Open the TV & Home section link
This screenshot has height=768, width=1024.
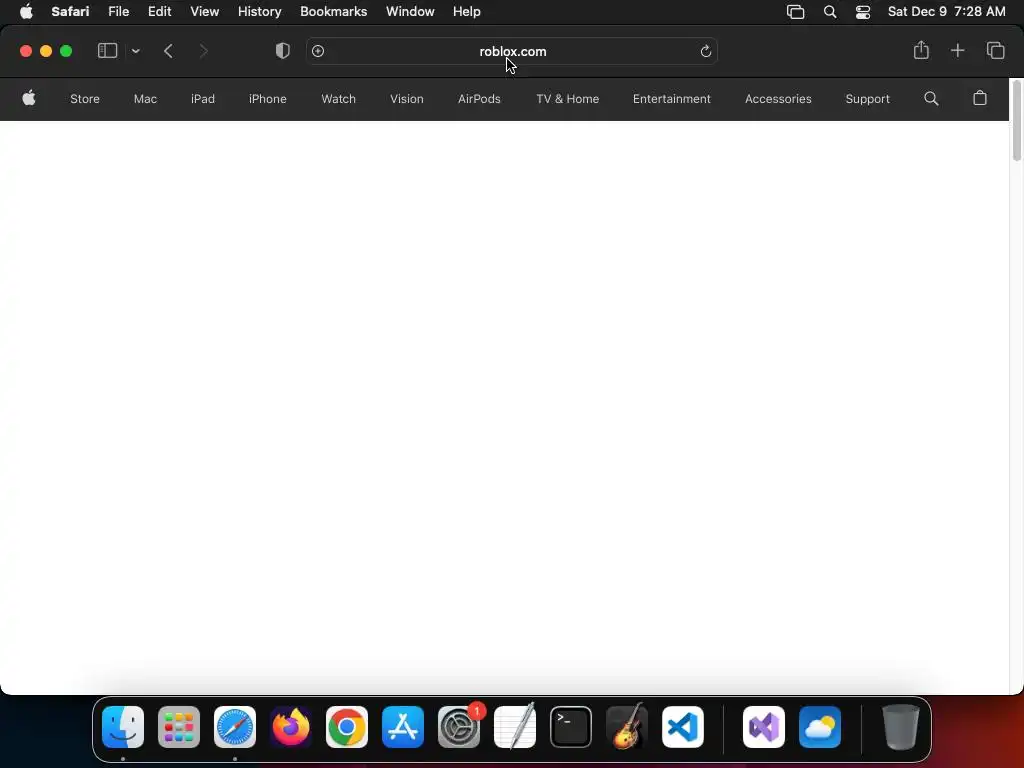point(568,99)
